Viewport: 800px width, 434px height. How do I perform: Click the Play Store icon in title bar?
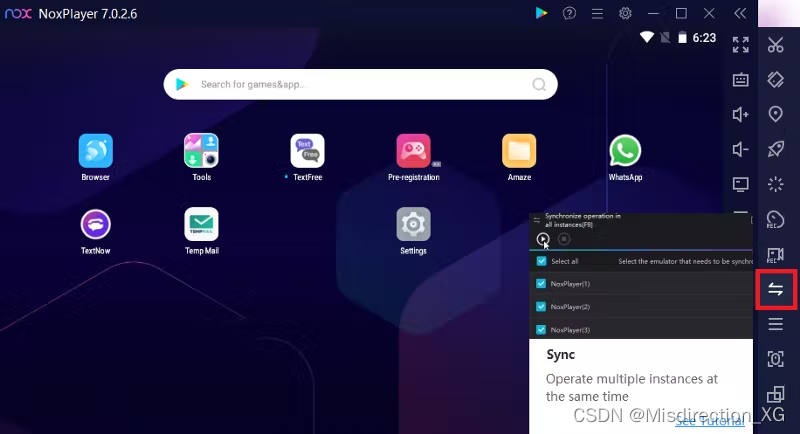pyautogui.click(x=541, y=13)
